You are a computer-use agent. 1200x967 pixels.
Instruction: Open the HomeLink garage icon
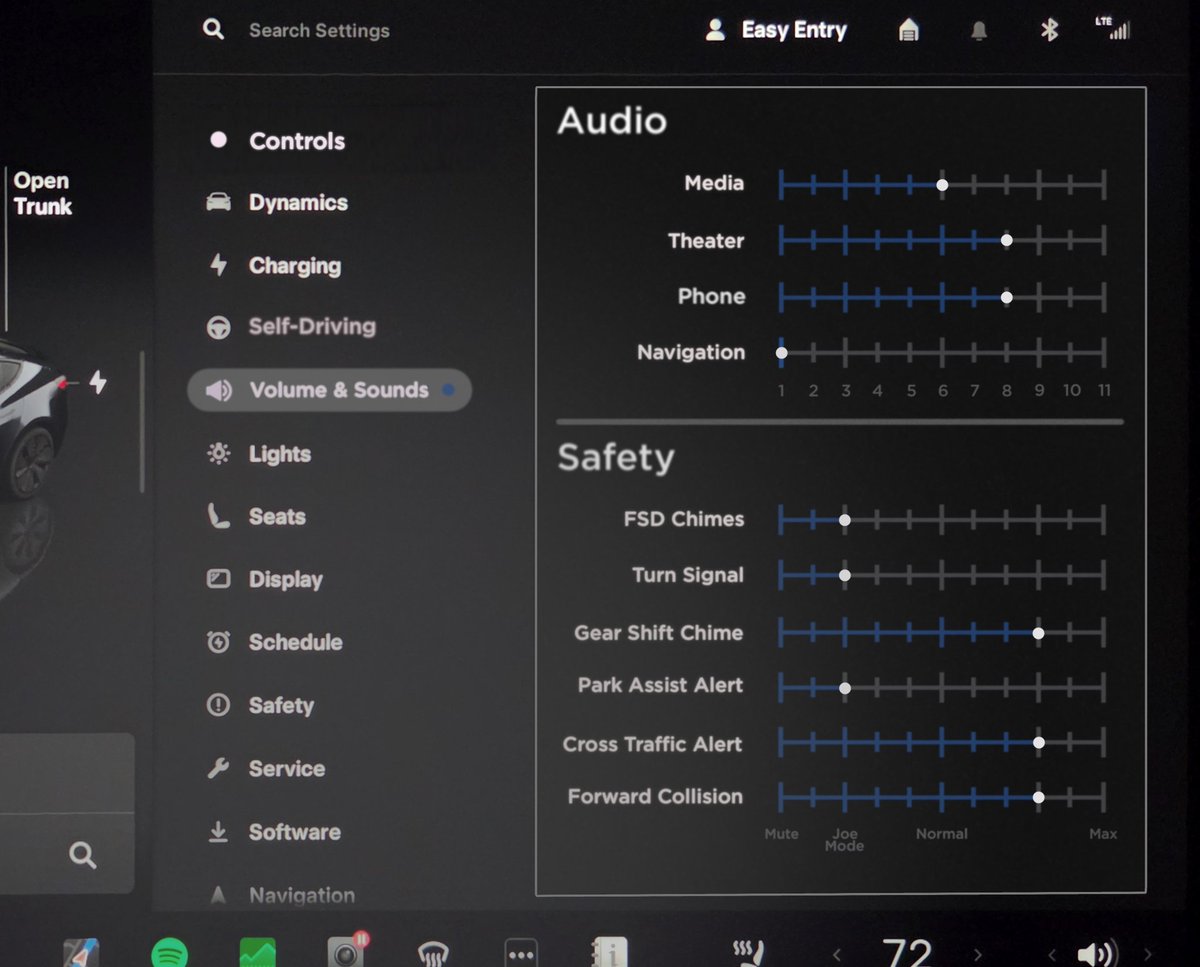point(908,30)
